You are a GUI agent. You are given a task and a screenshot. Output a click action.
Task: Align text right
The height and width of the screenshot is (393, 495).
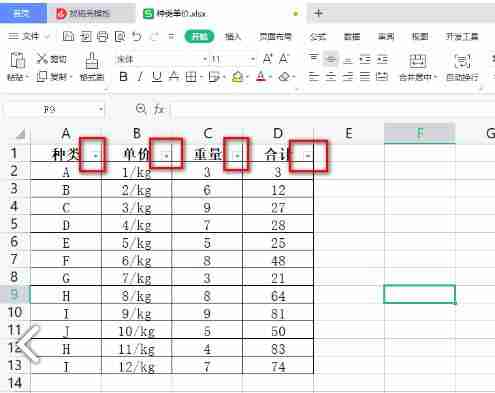pos(348,77)
